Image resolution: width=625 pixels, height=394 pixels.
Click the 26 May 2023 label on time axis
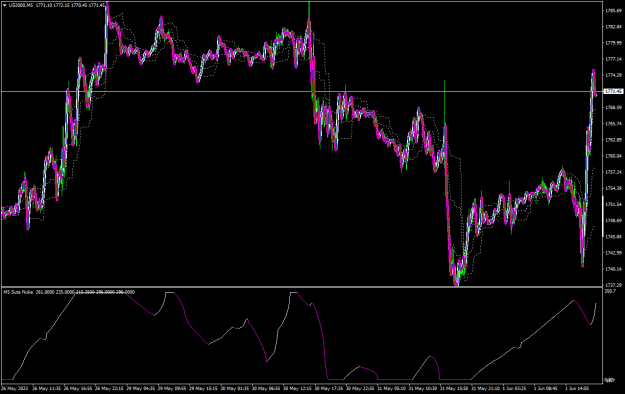point(14,388)
